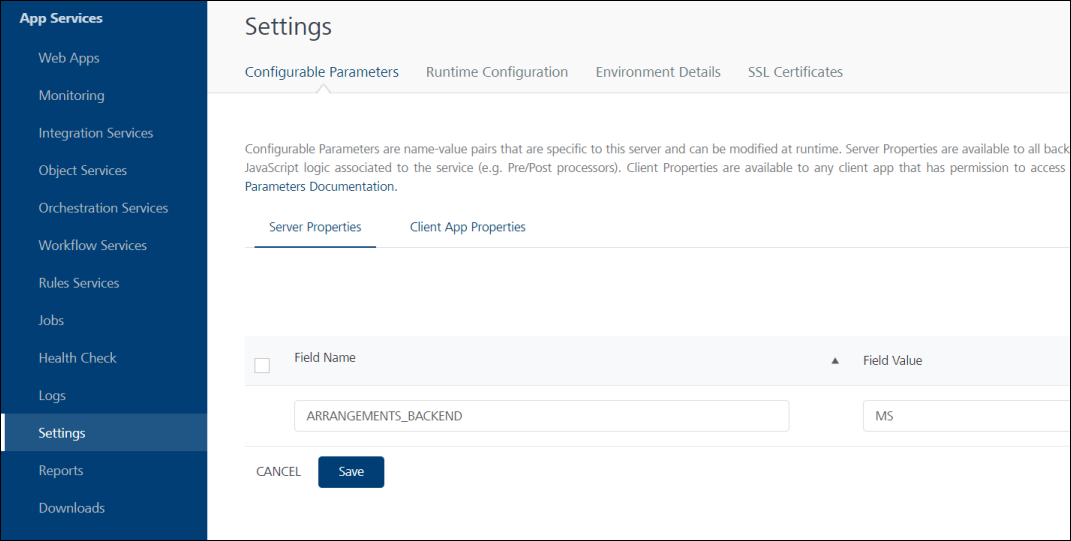
Task: Select Jobs from the sidebar
Action: [51, 320]
